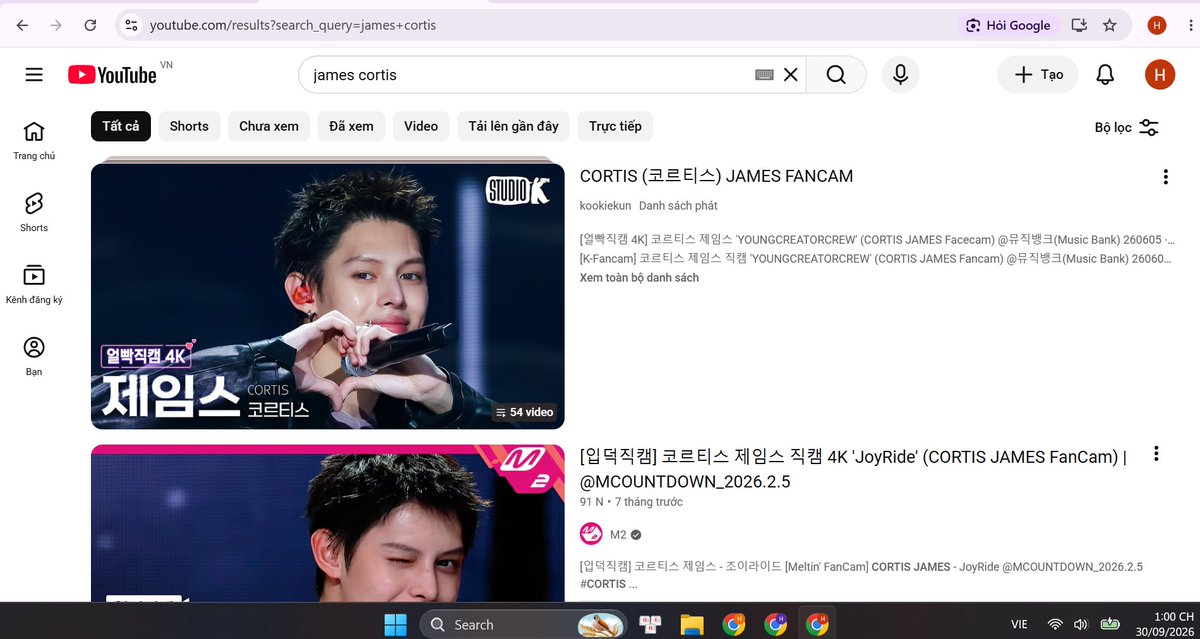Open Bạn in the sidebar
This screenshot has height=639, width=1200.
coord(34,357)
